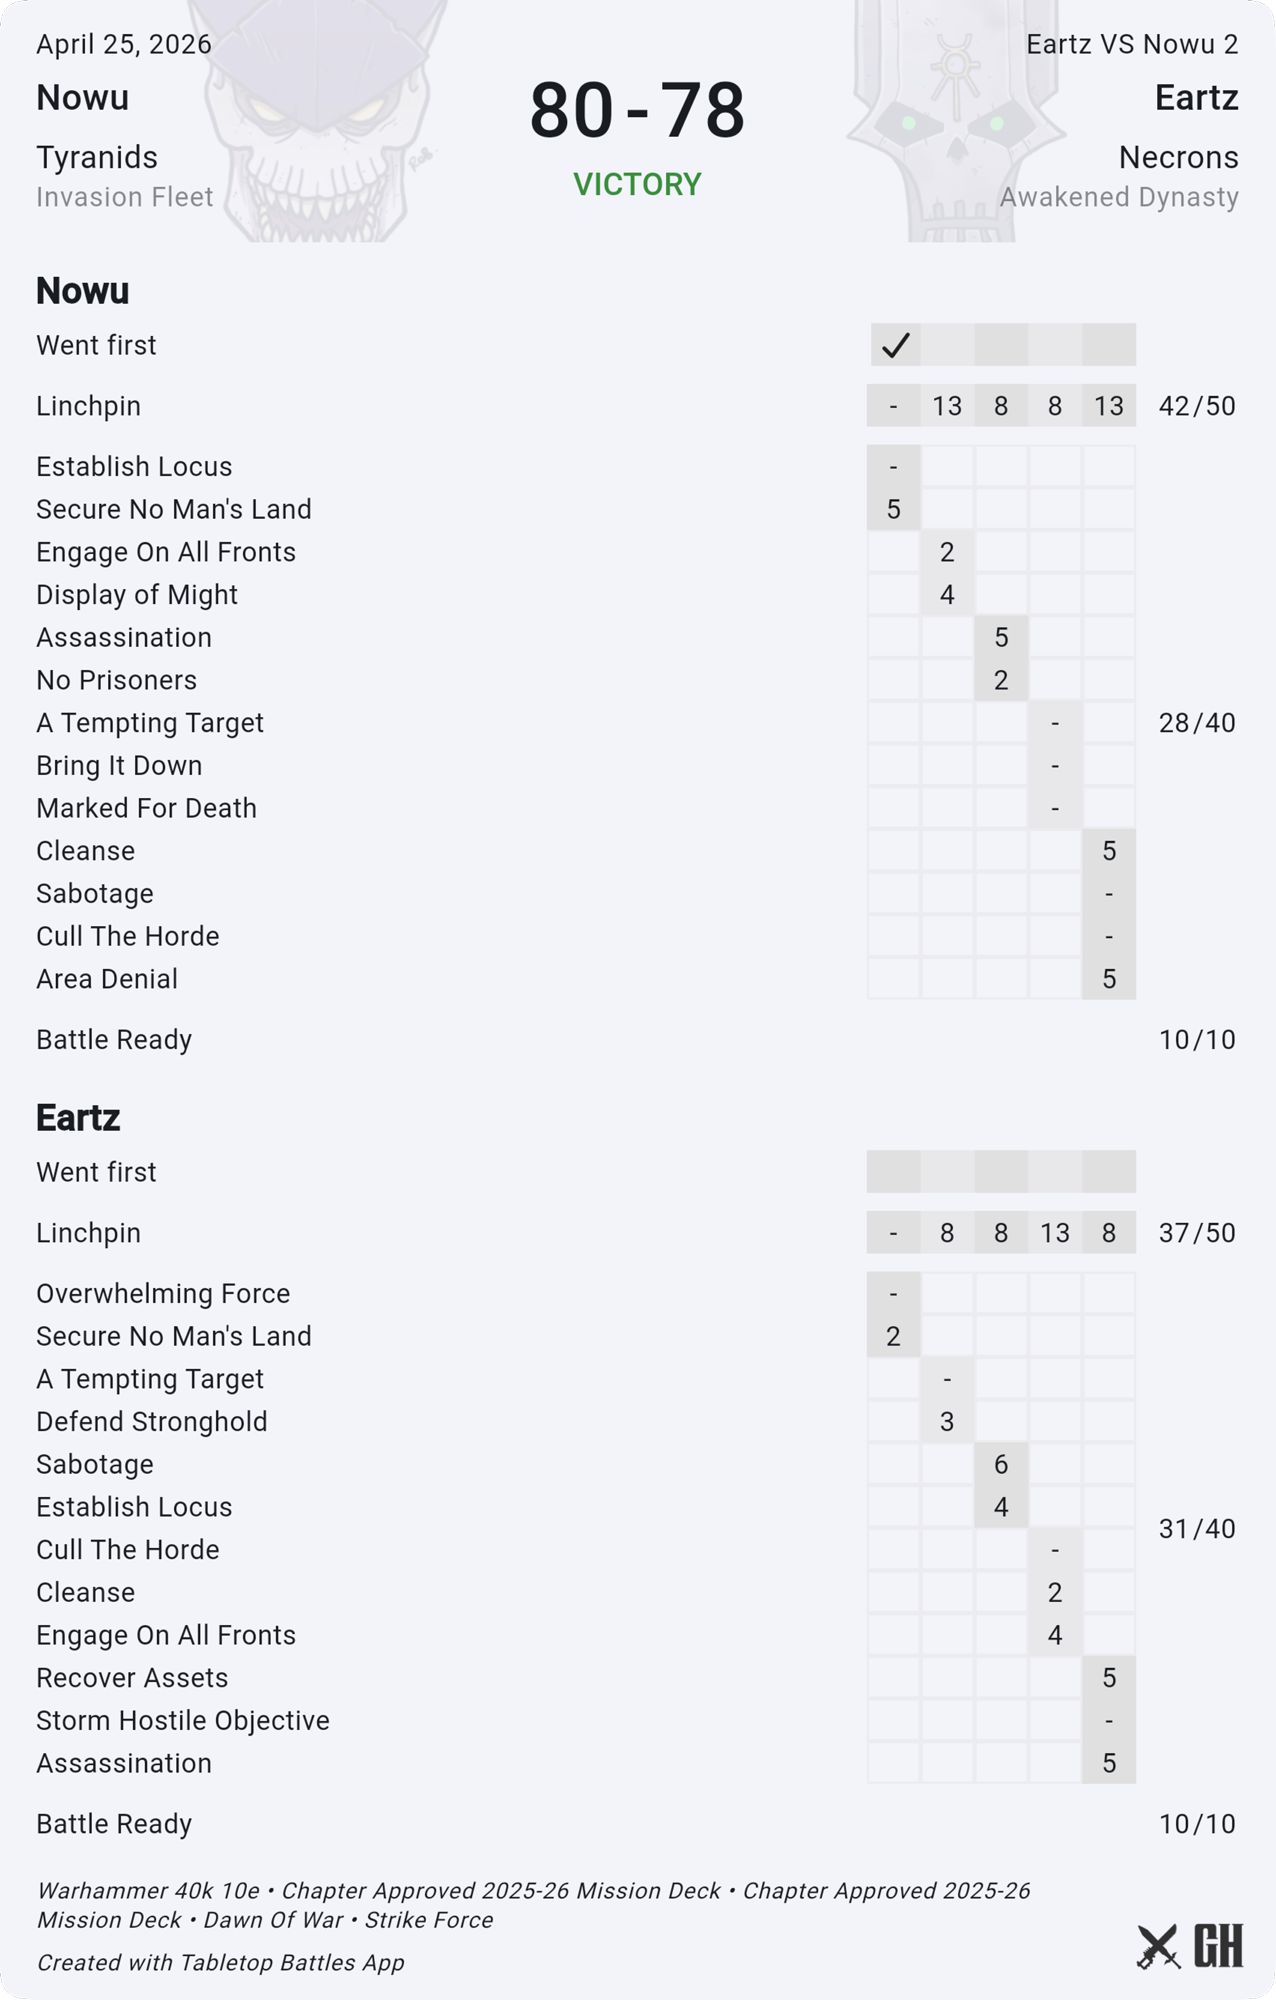The image size is (1276, 2000).
Task: Click Nowu's Area Denial score cell
Action: pos(1109,979)
